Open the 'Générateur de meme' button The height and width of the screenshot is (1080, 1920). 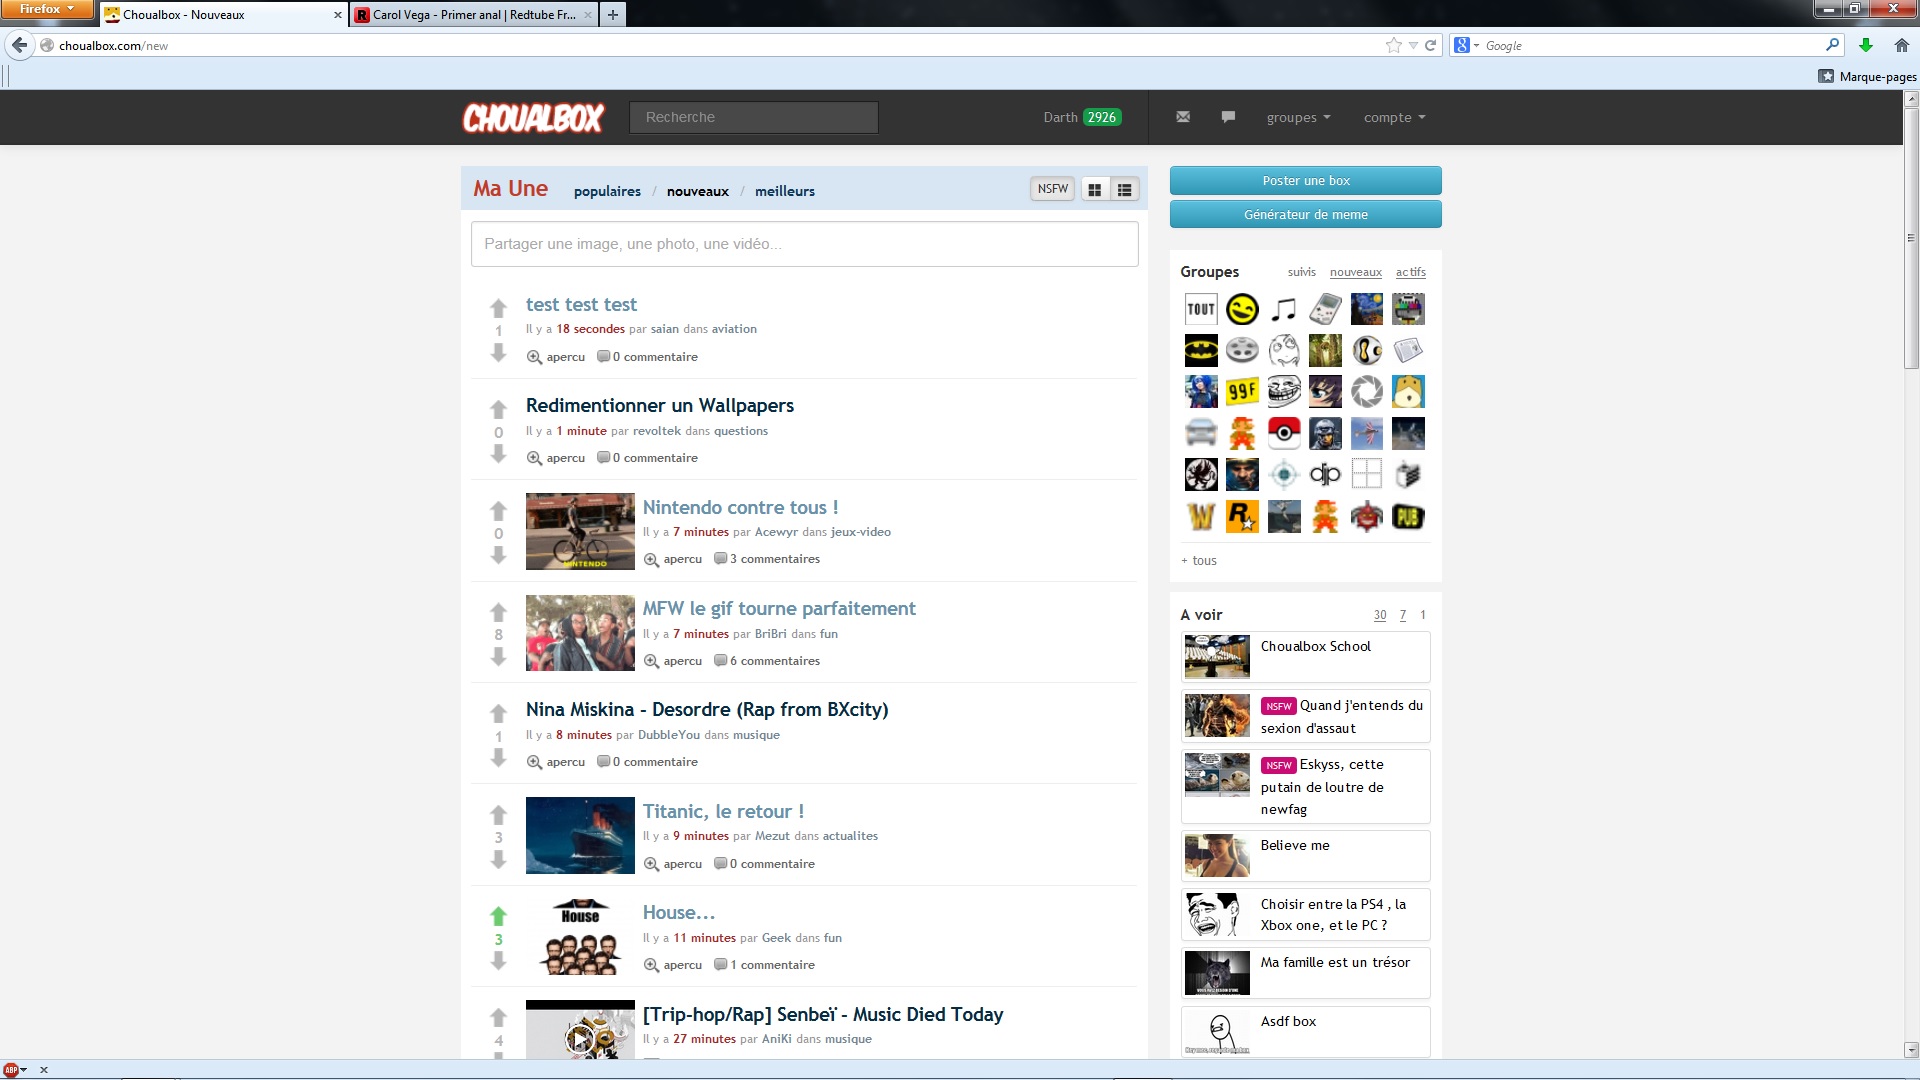point(1305,214)
